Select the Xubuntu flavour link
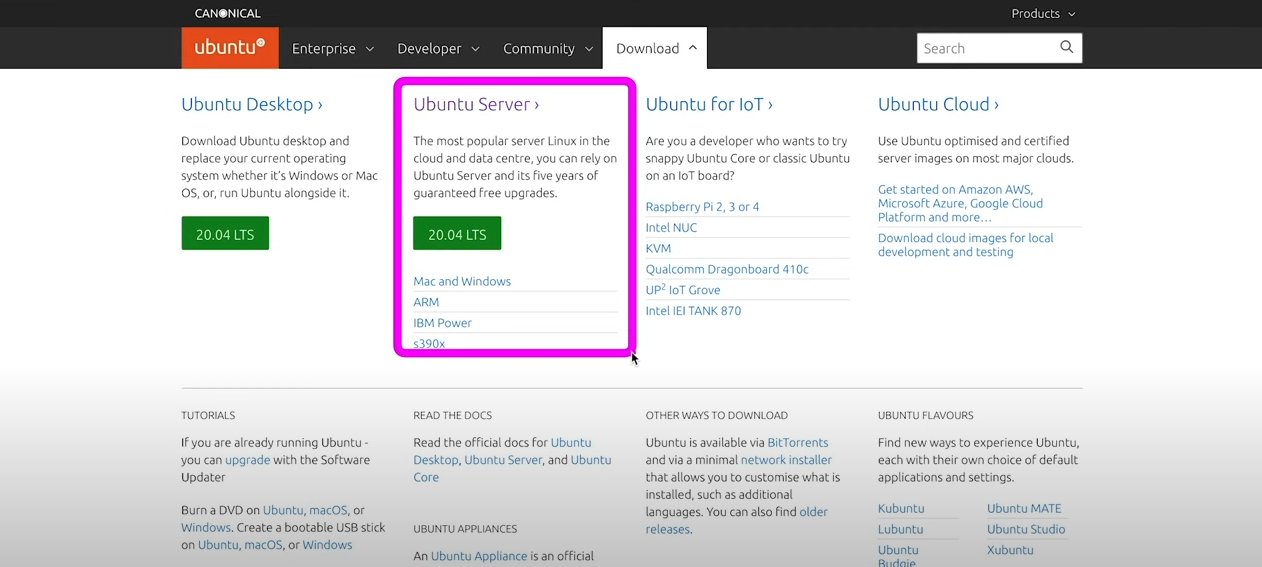Viewport: 1262px width, 567px height. tap(1010, 550)
